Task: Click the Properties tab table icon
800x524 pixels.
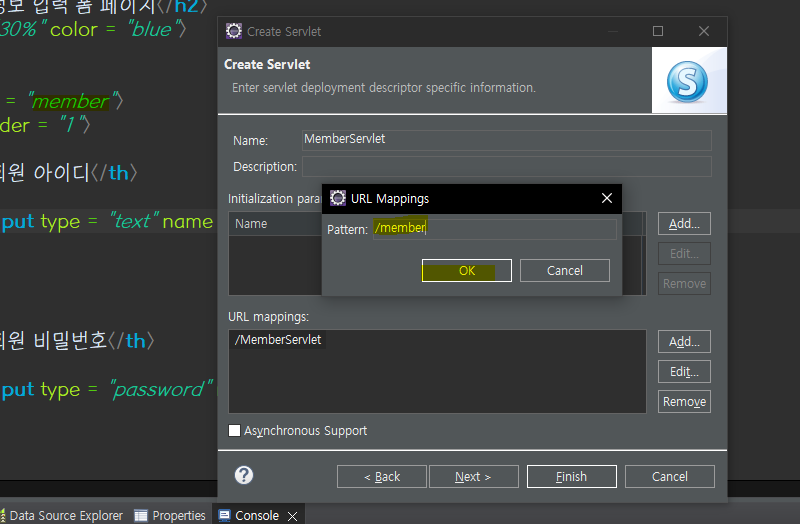Action: pos(140,515)
